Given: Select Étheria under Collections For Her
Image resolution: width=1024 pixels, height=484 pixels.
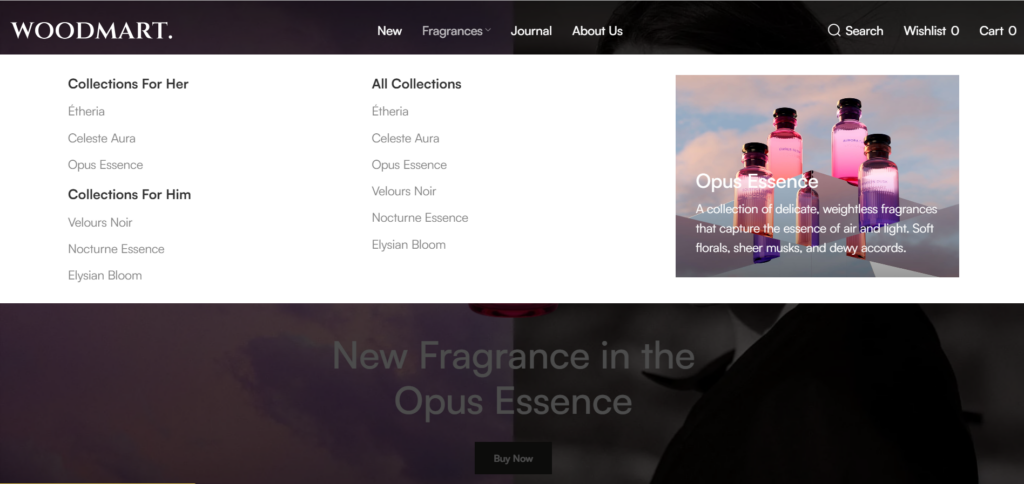Looking at the screenshot, I should tap(86, 111).
